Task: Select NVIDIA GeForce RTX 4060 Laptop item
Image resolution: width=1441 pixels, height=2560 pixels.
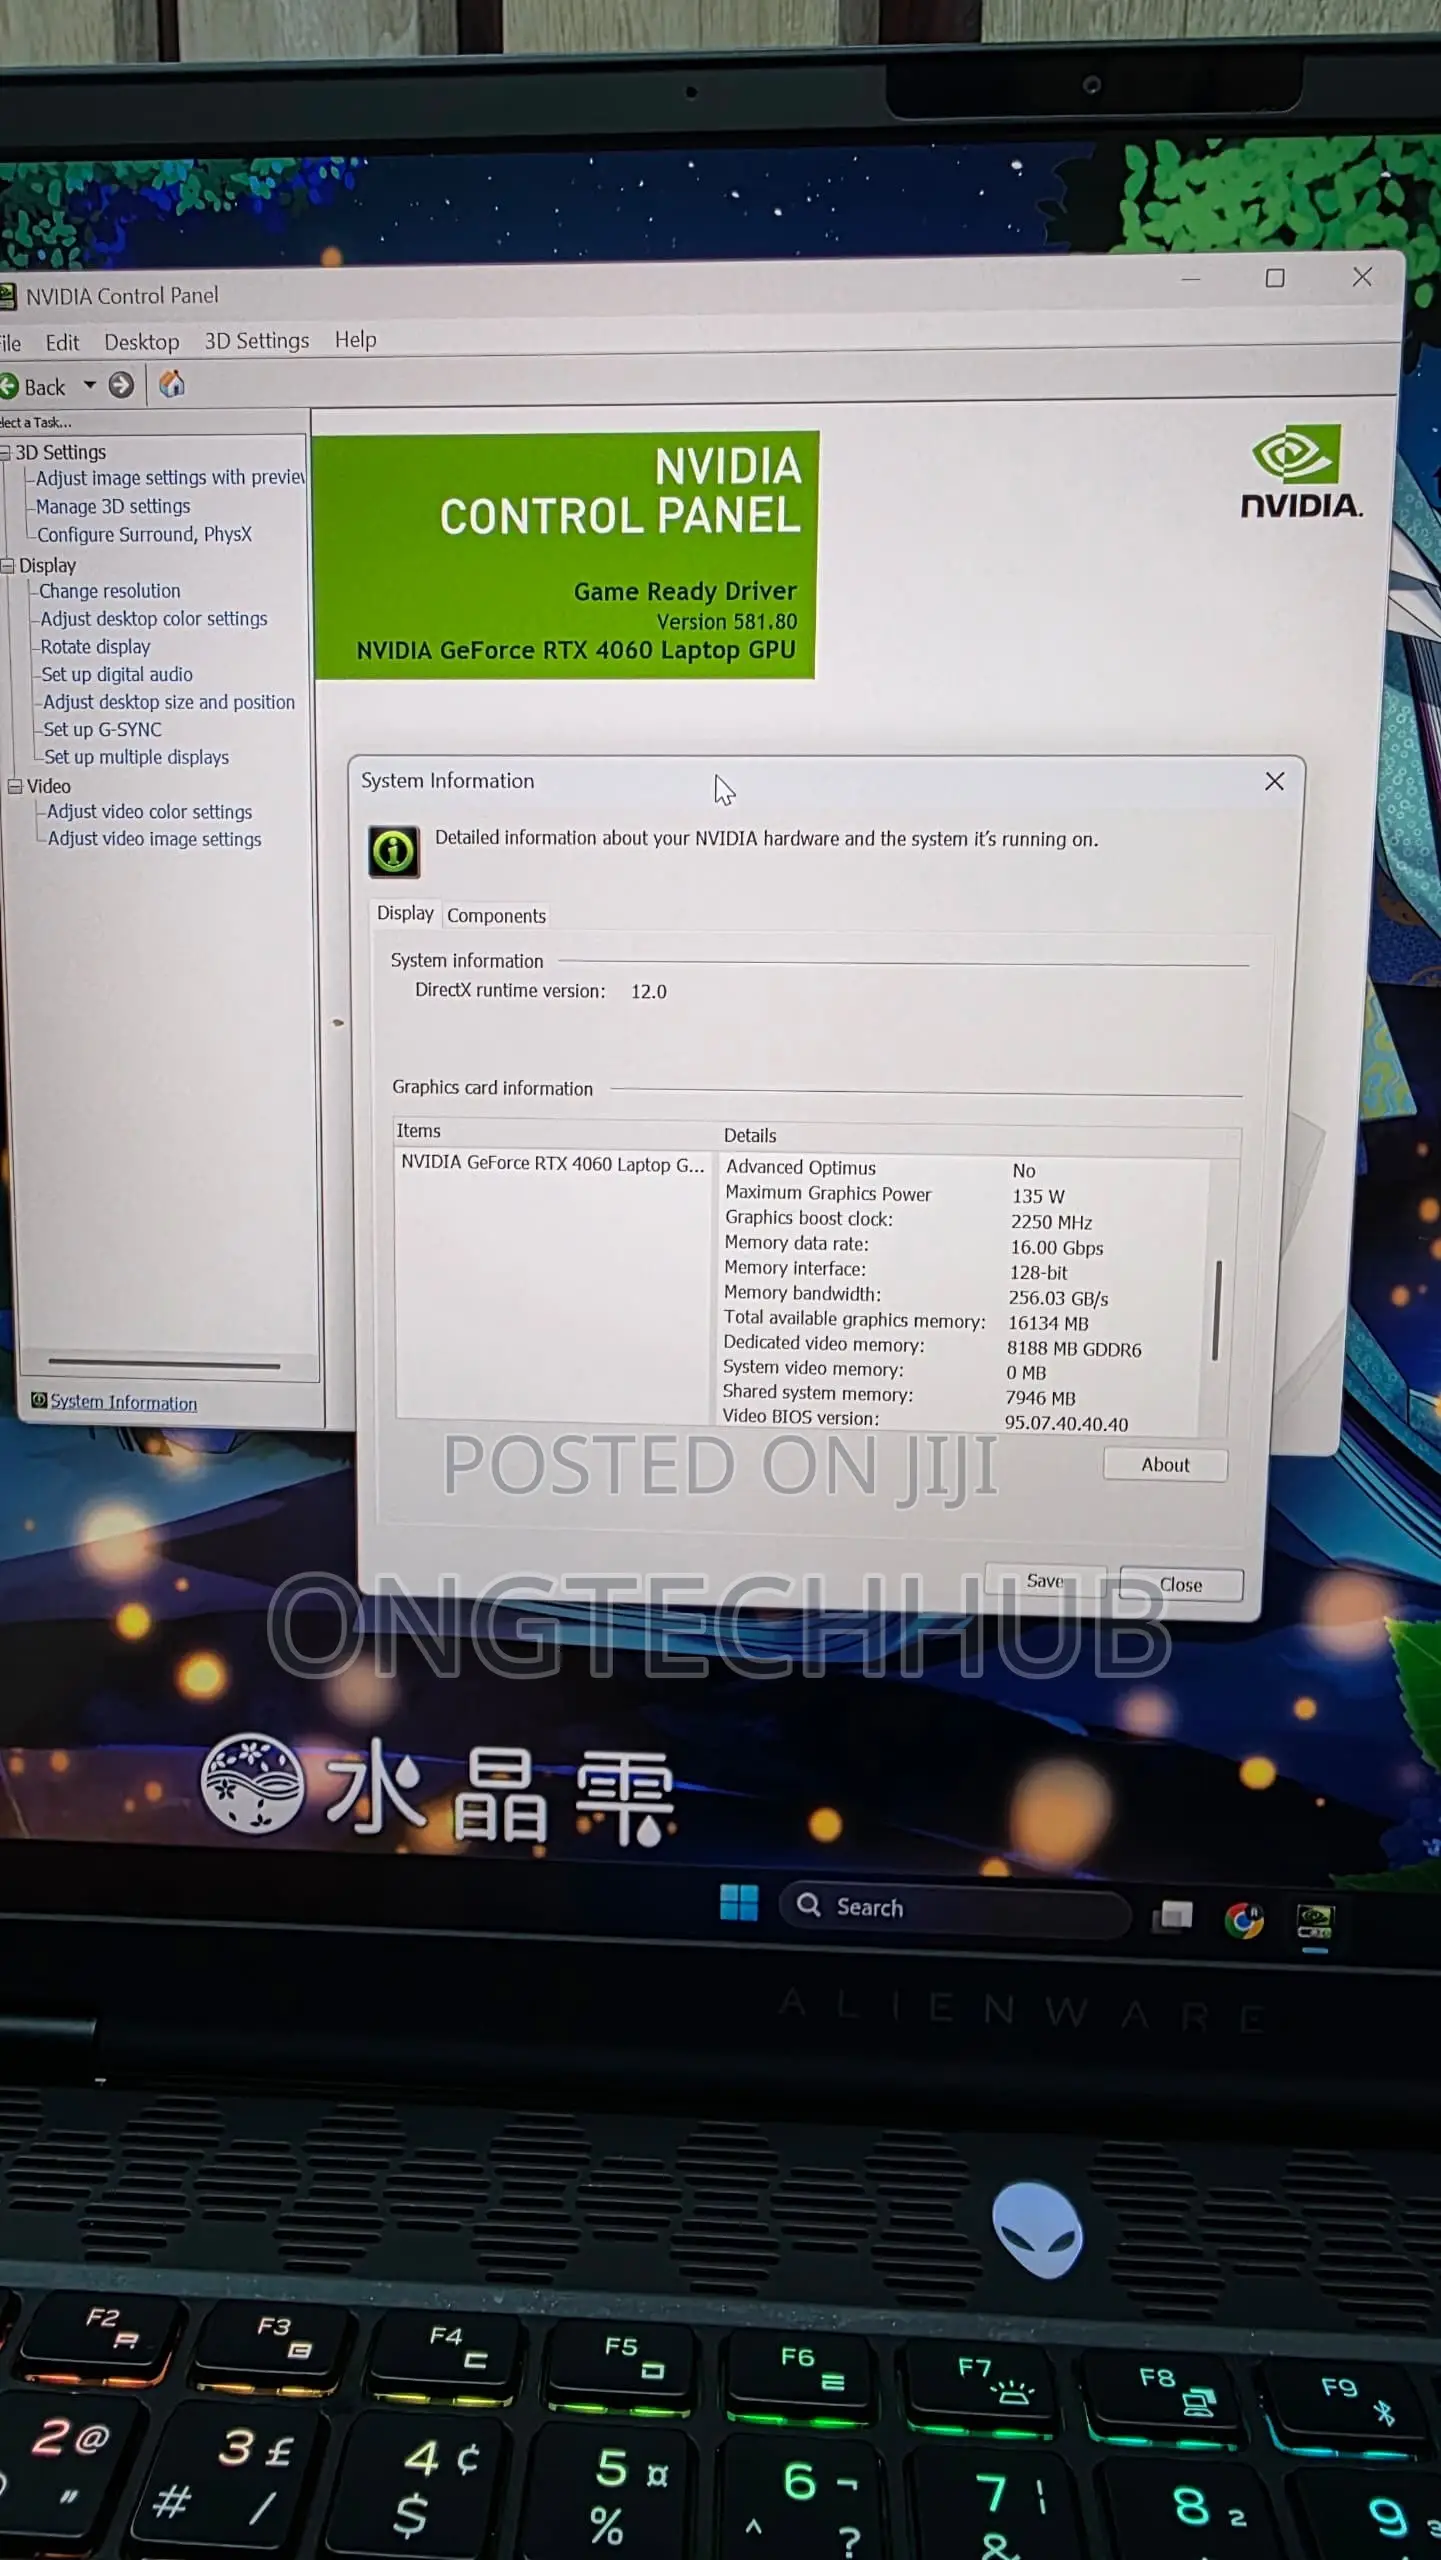Action: click(x=552, y=1164)
